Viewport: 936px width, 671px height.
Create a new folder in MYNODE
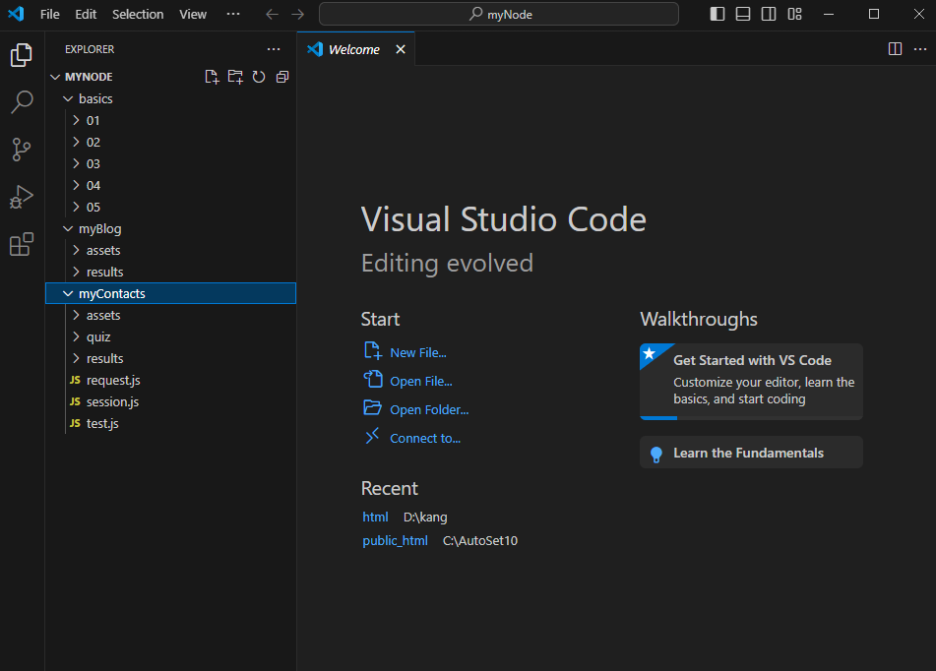click(x=235, y=77)
